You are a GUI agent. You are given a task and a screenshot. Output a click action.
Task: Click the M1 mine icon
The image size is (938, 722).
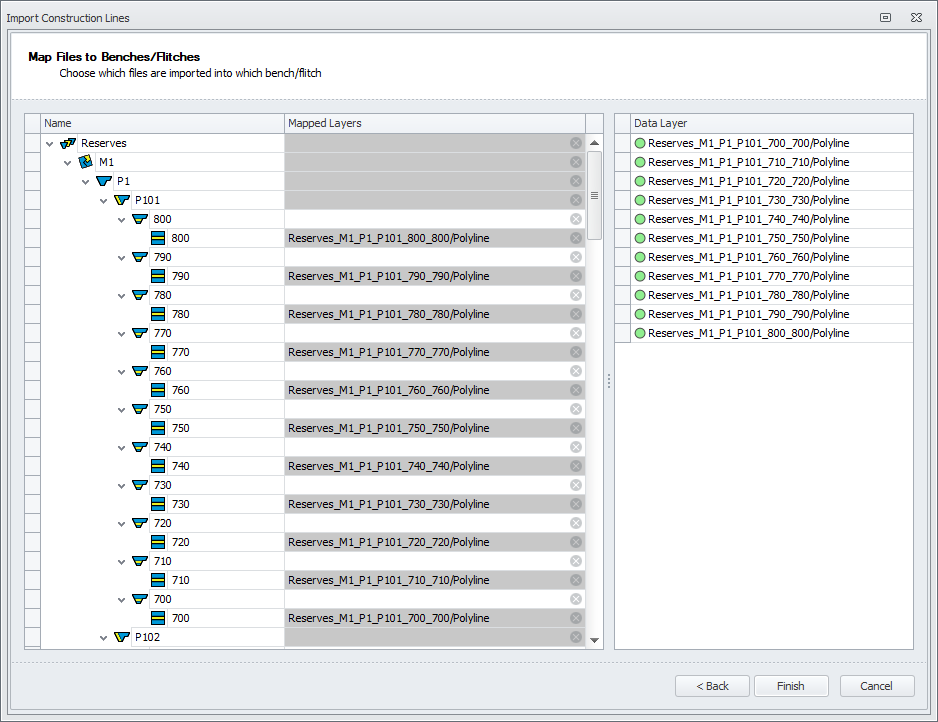(x=86, y=162)
